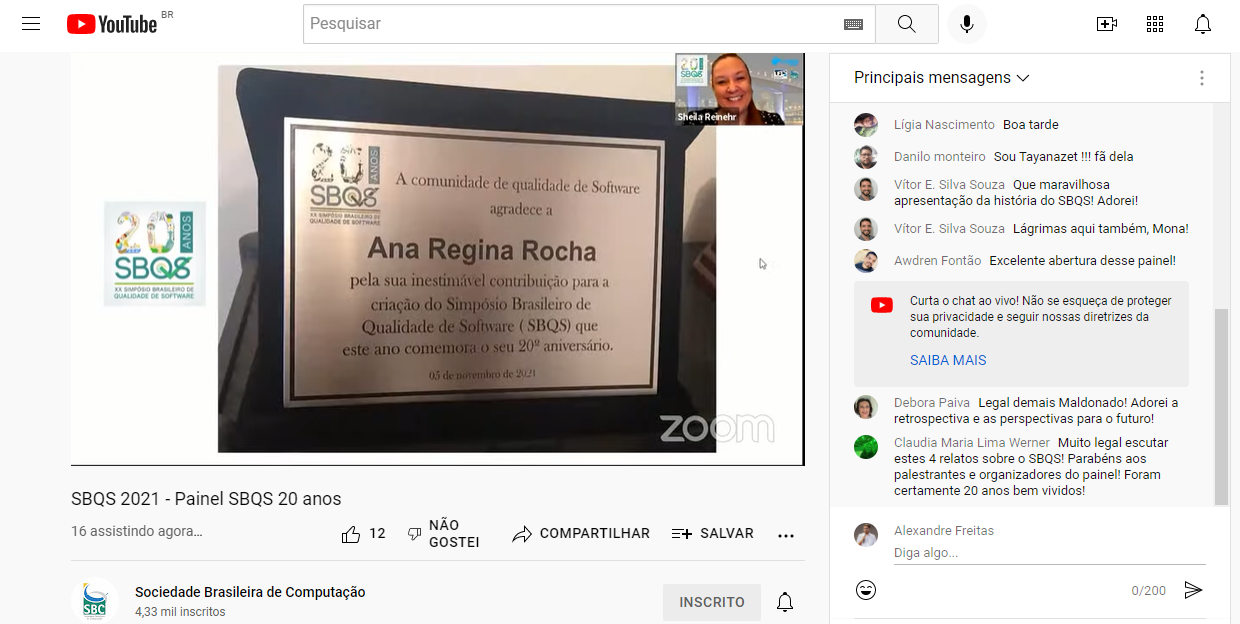Click the search magnifier button
The image size is (1240, 624).
point(906,24)
